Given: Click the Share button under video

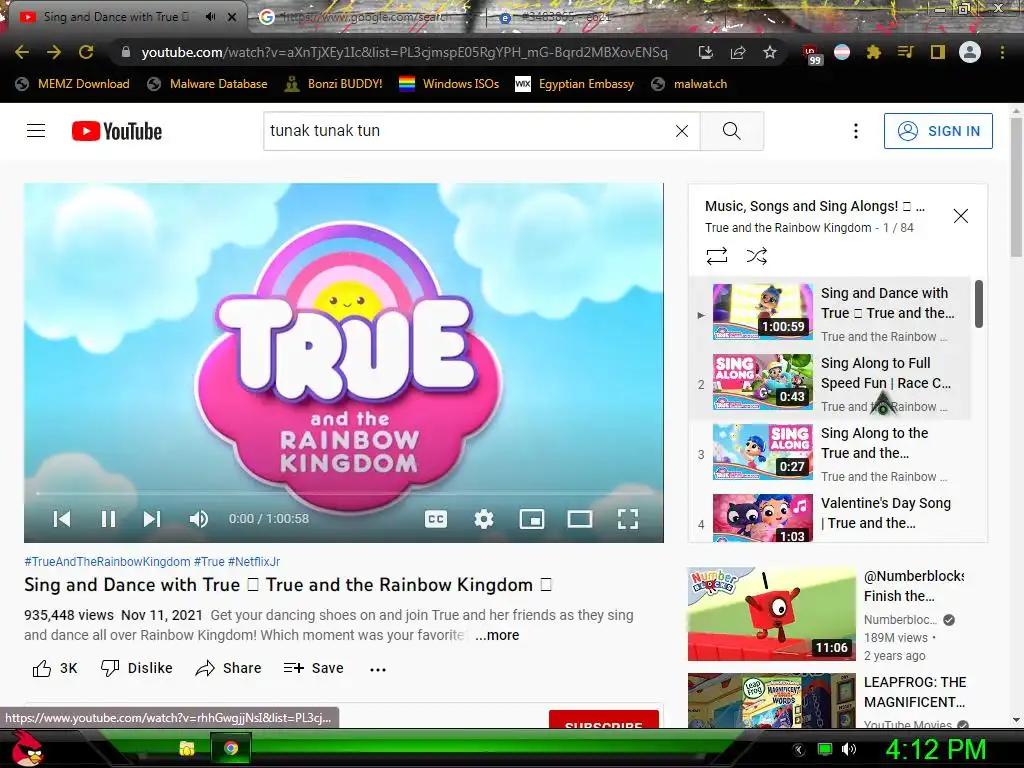Looking at the screenshot, I should pos(229,668).
